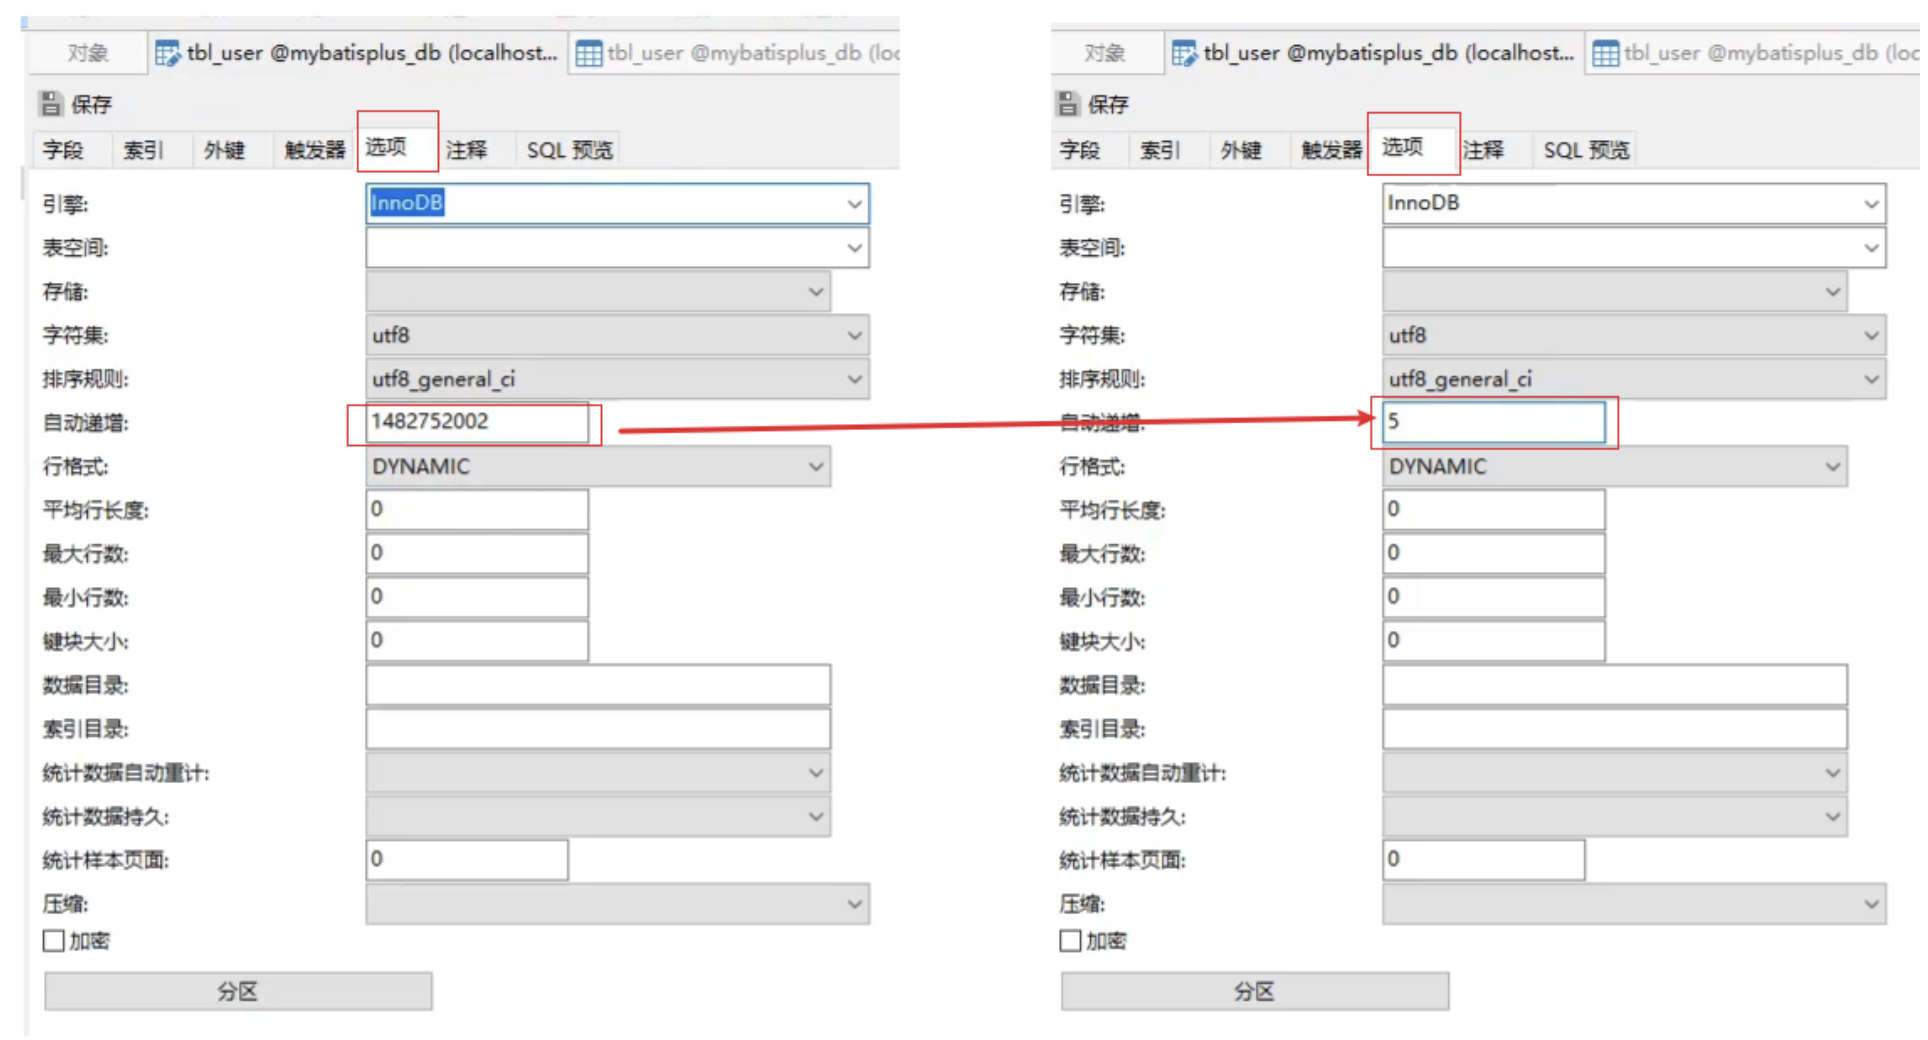
Task: Select 选项 tab in left panel
Action: pos(397,147)
